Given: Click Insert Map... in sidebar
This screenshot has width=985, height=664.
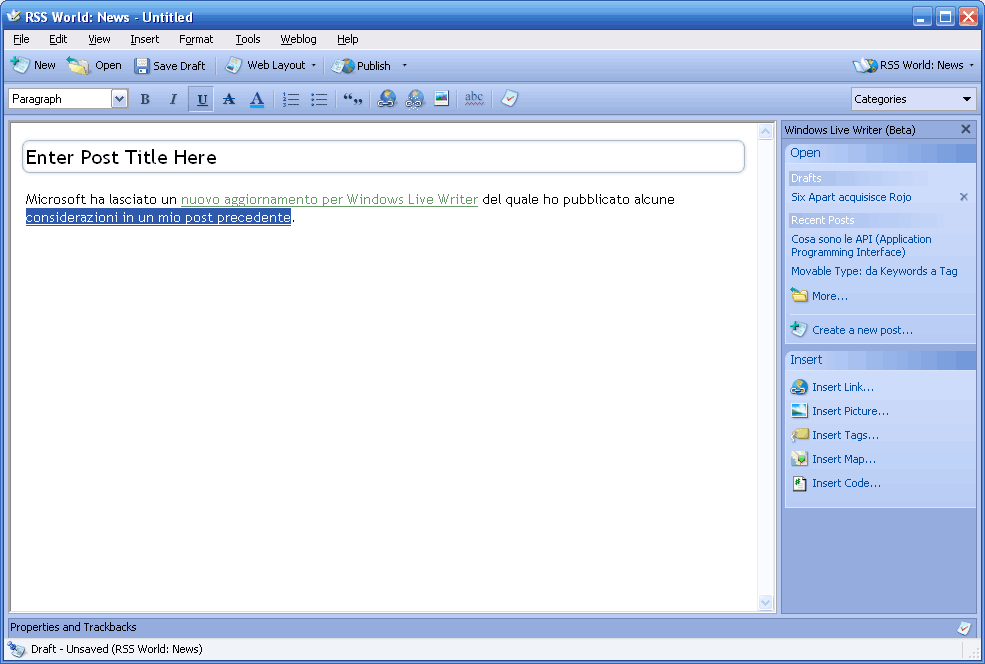Looking at the screenshot, I should tap(834, 459).
